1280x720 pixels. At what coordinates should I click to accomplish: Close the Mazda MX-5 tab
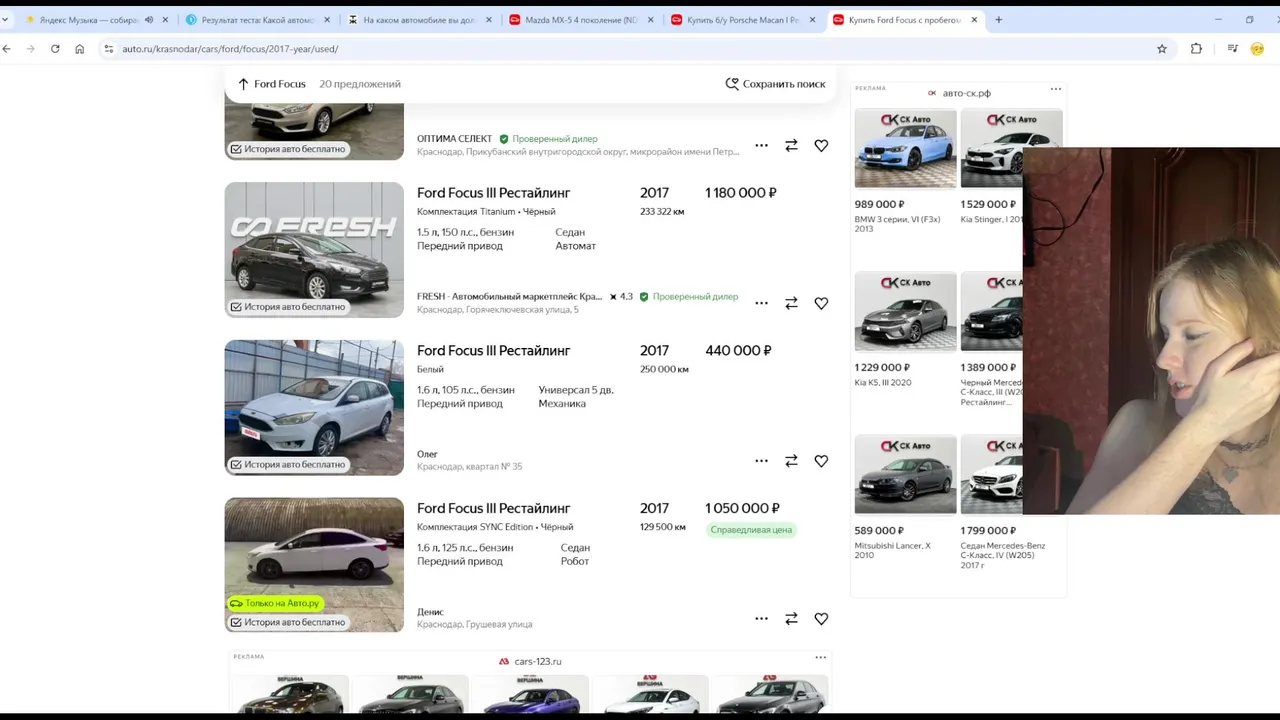[650, 20]
